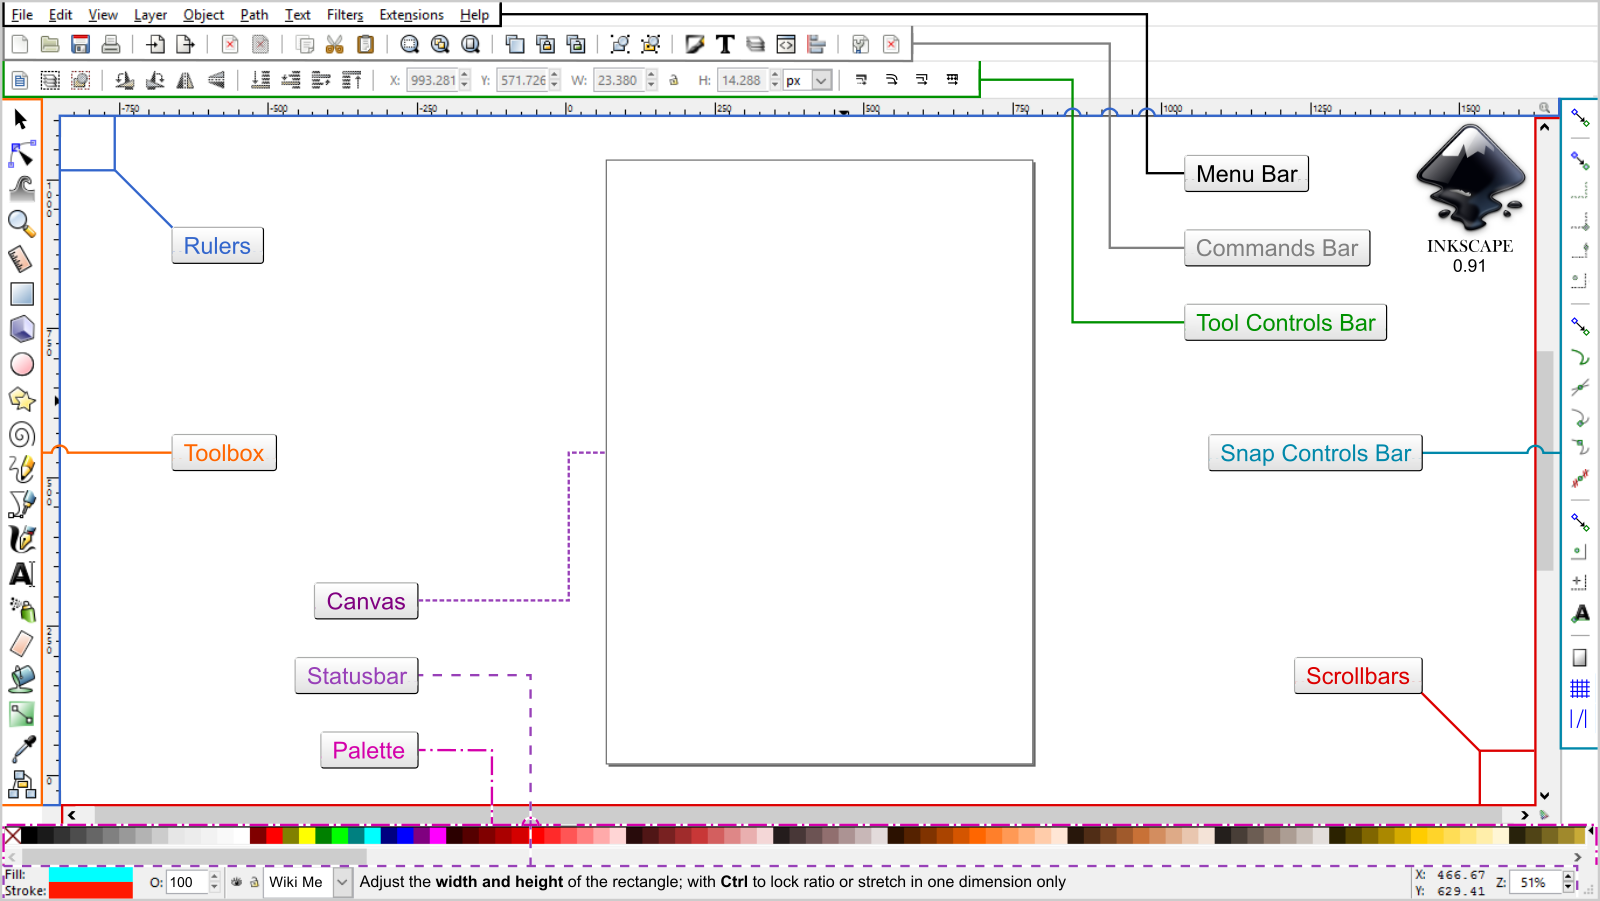Pick the yellow swatch in palette
This screenshot has height=901, width=1600.
(307, 835)
